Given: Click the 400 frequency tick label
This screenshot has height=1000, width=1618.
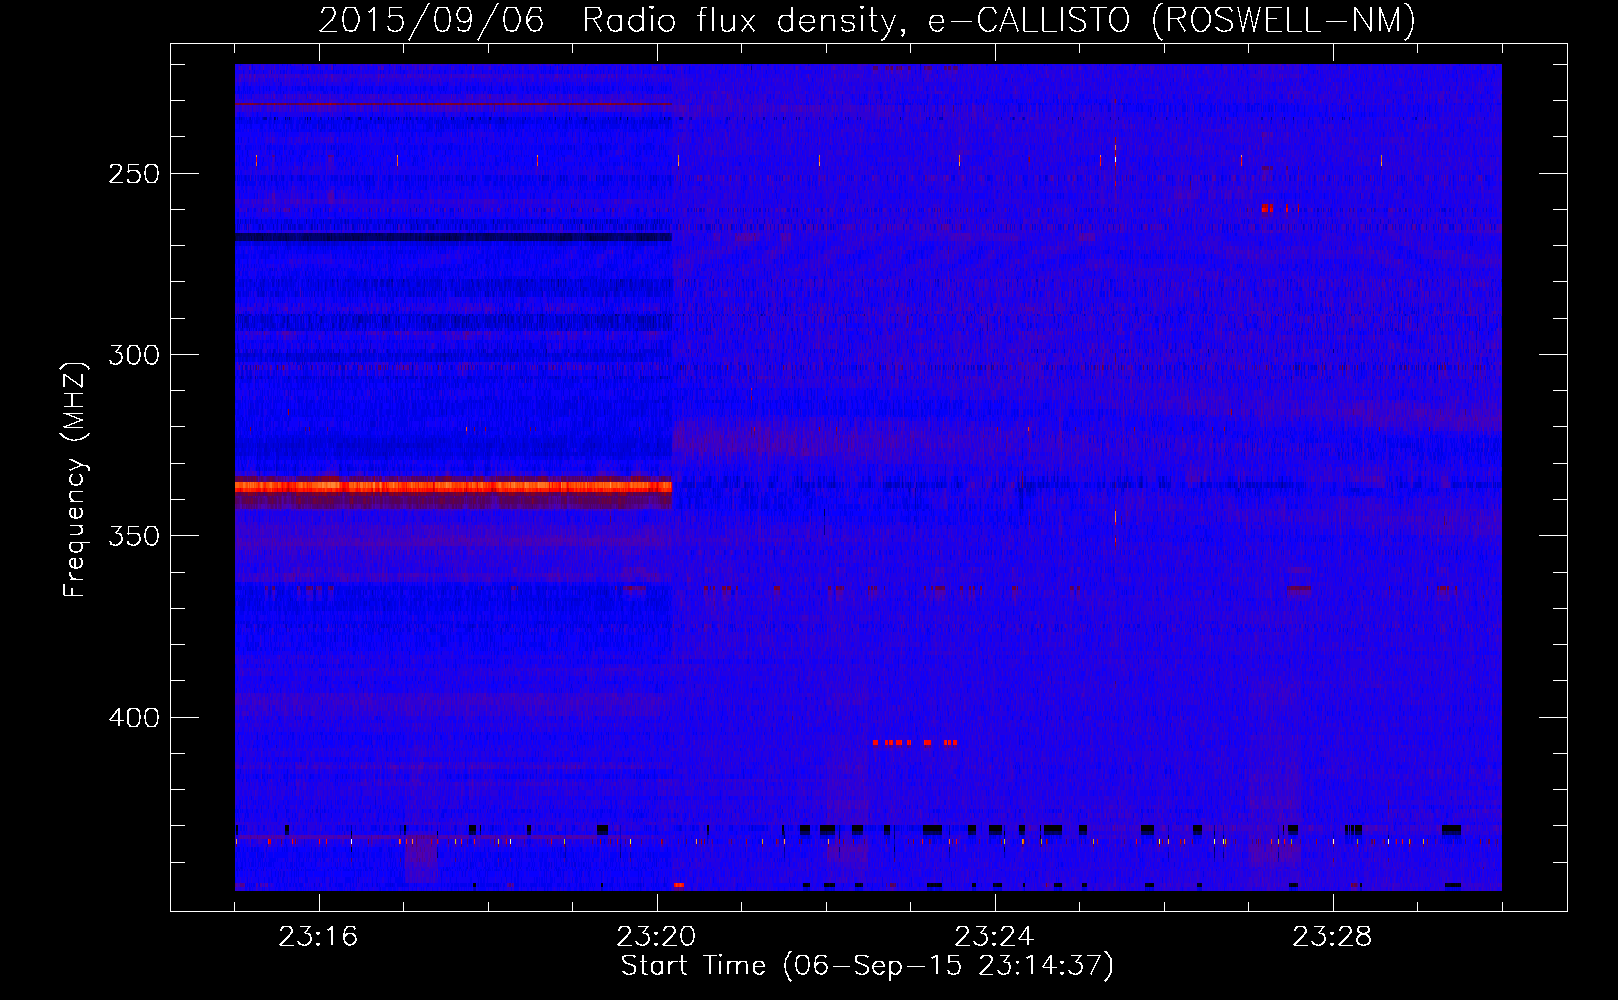Looking at the screenshot, I should click(x=134, y=718).
